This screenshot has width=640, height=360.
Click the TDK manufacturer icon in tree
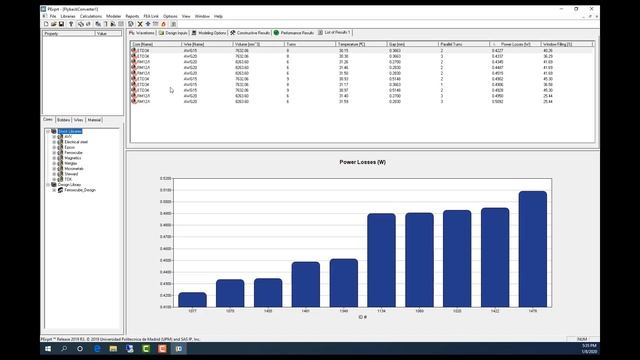[60, 179]
